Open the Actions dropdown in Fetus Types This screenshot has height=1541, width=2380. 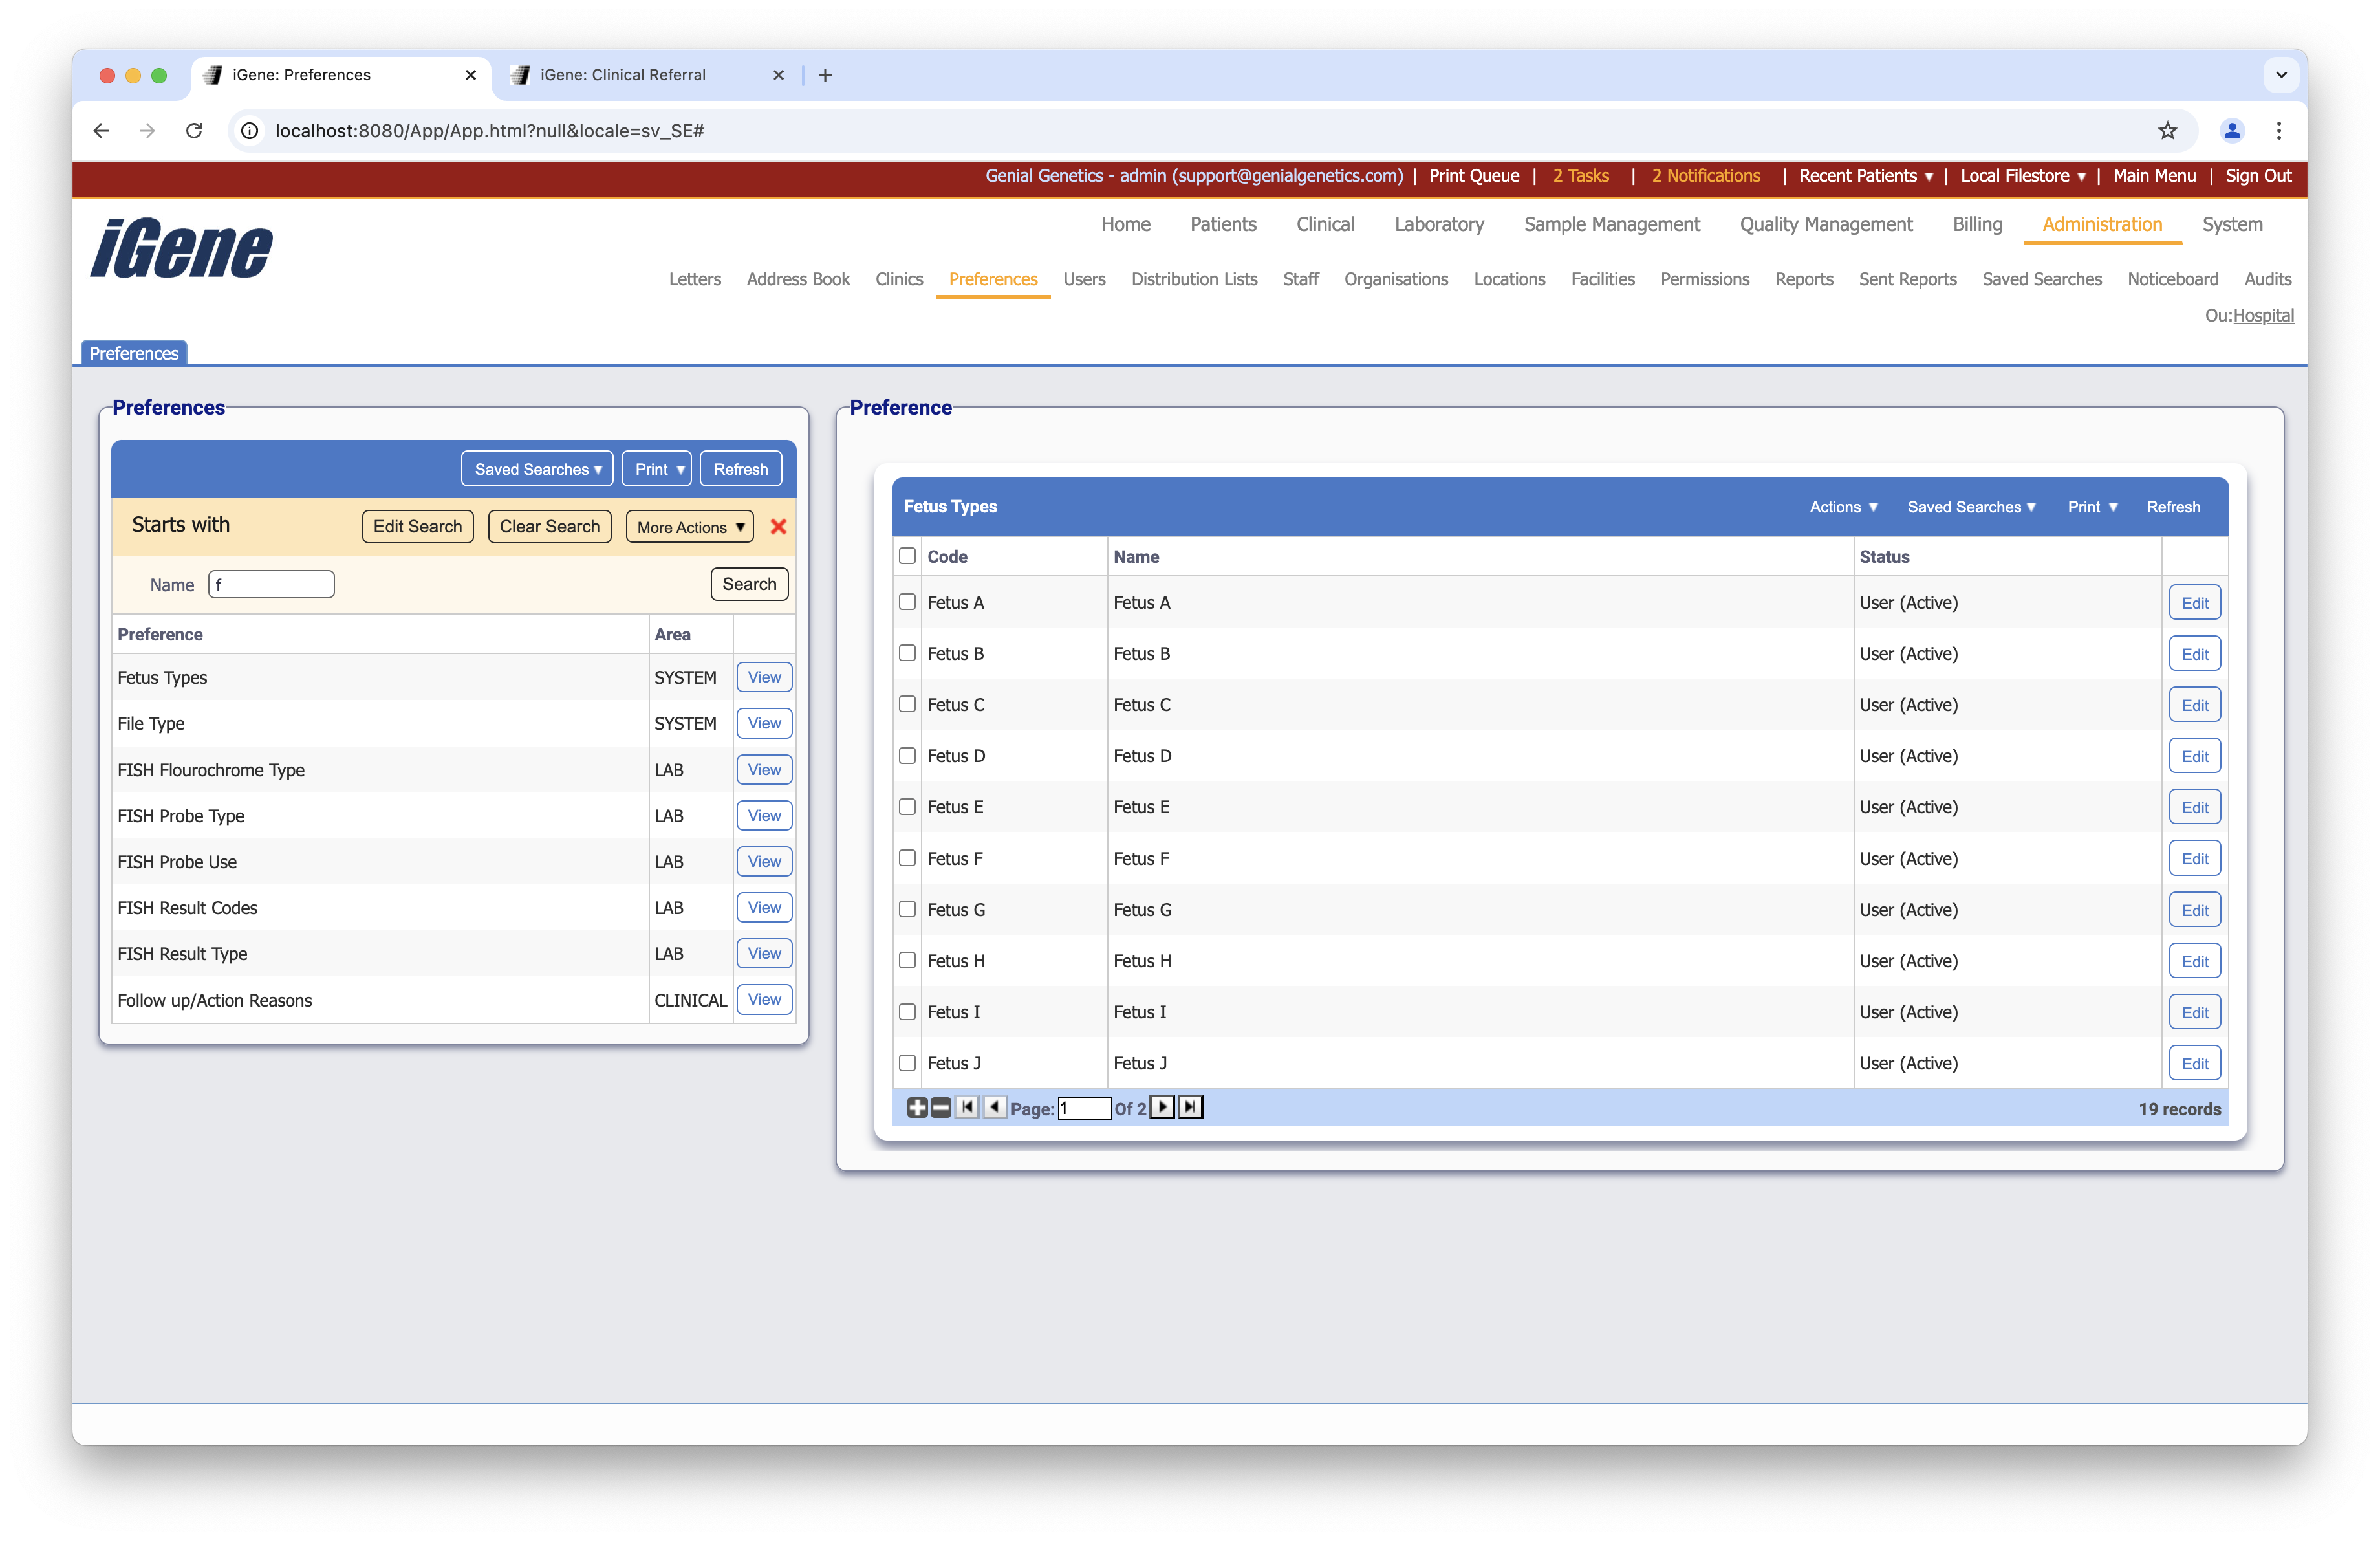click(x=1843, y=507)
